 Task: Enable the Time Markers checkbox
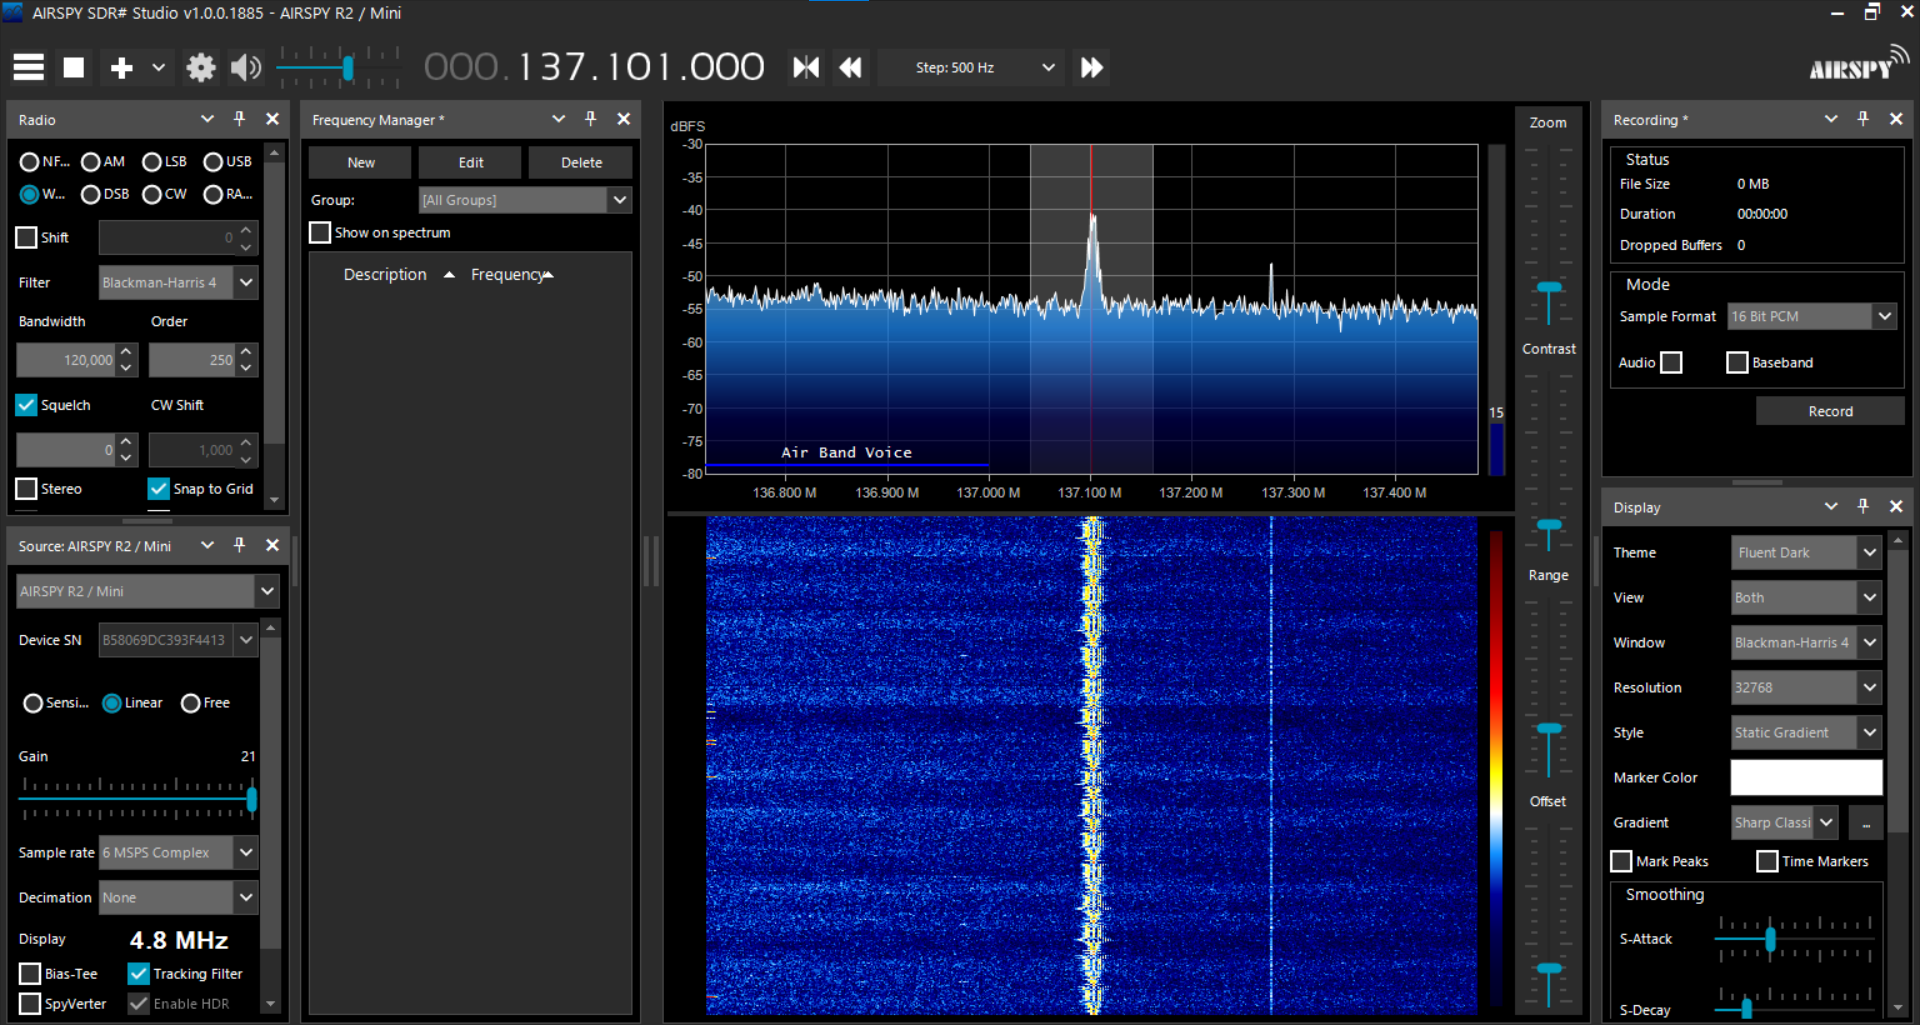coord(1767,861)
